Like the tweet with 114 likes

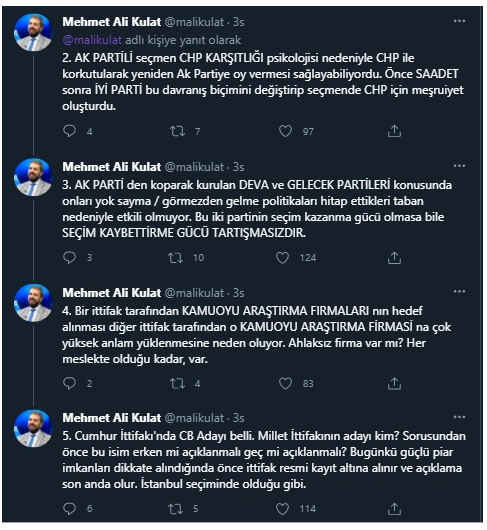pos(283,509)
